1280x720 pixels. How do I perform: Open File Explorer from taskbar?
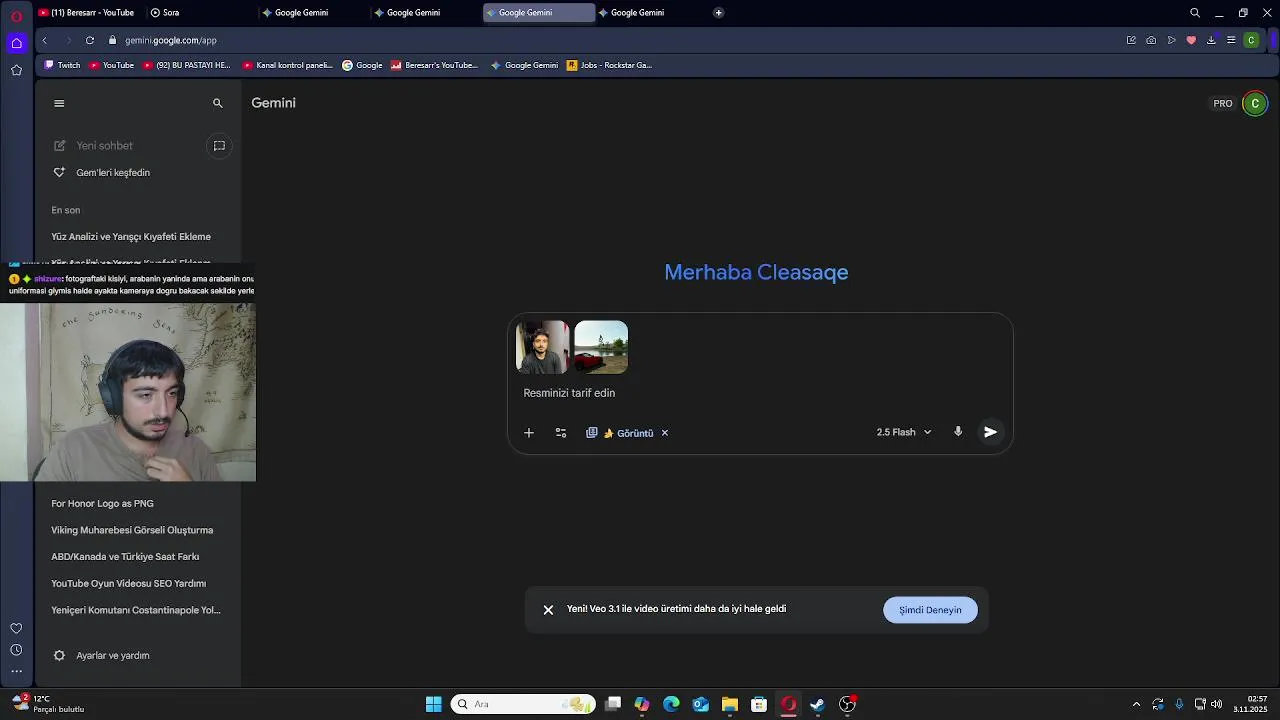tap(730, 704)
